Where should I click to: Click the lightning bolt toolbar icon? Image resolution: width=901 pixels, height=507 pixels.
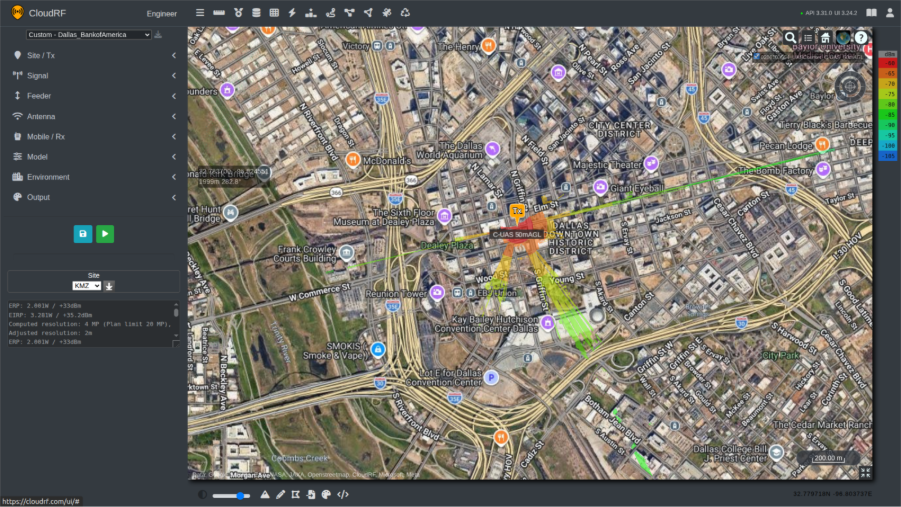click(292, 13)
